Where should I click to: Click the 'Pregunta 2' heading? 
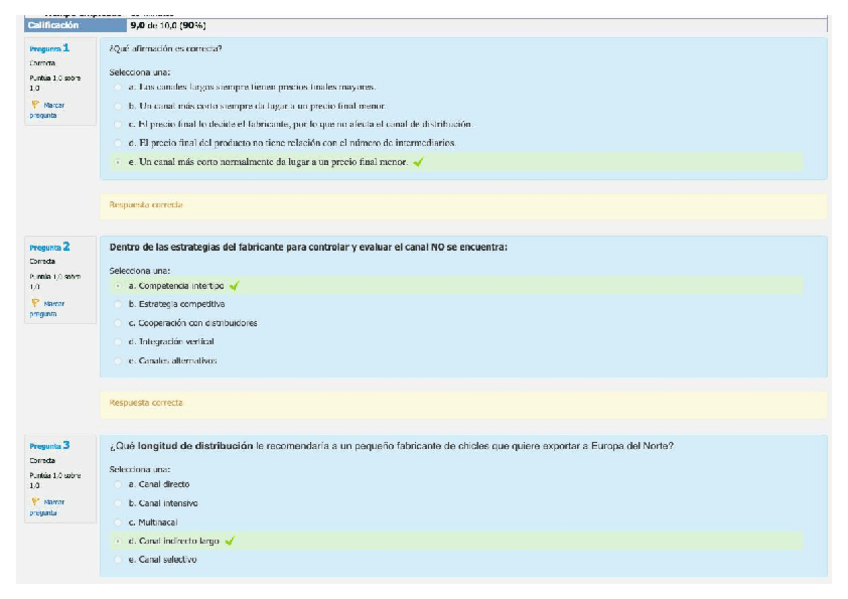pyautogui.click(x=49, y=247)
